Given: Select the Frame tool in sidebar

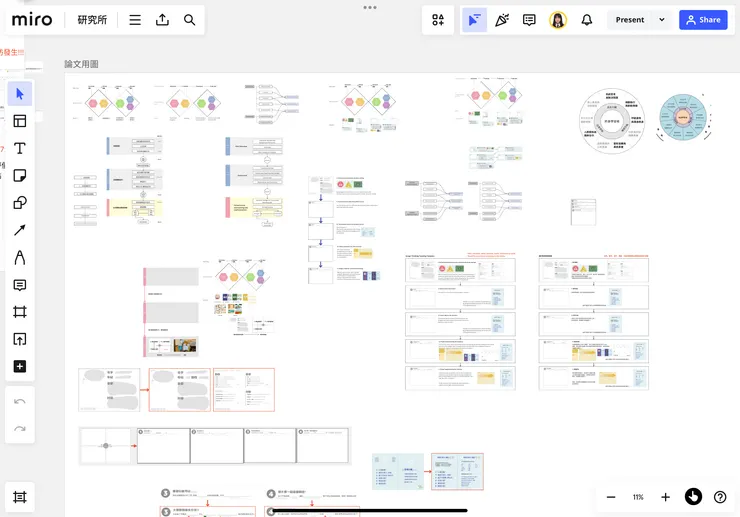Looking at the screenshot, I should coord(20,312).
